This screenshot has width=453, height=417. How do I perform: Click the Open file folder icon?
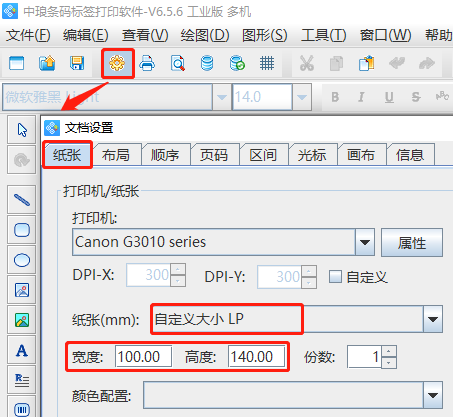point(47,63)
